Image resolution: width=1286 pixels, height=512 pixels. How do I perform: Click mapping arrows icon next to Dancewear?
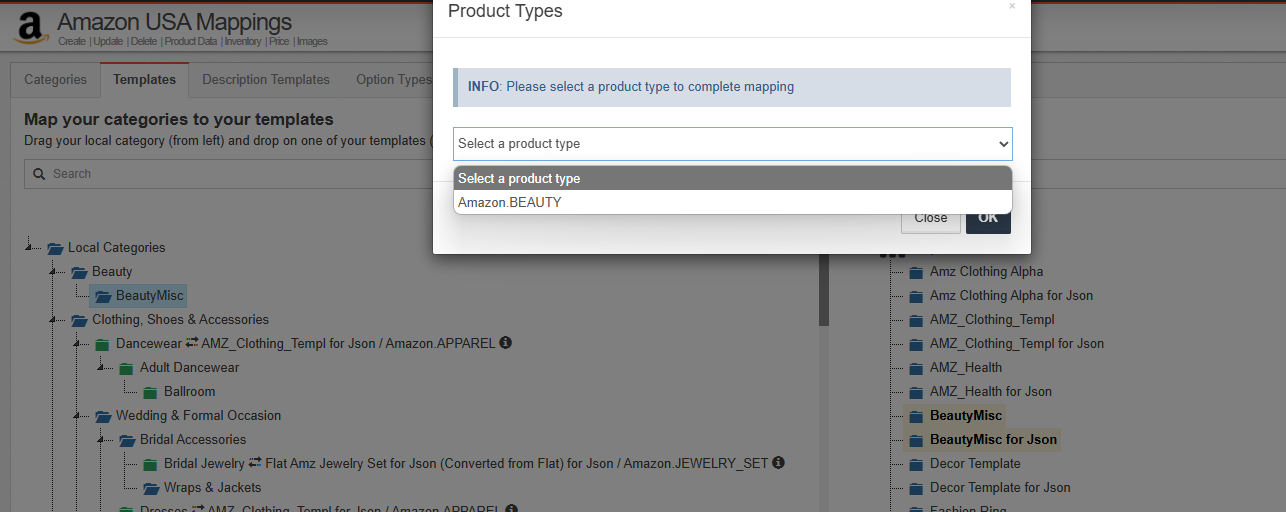click(x=191, y=343)
